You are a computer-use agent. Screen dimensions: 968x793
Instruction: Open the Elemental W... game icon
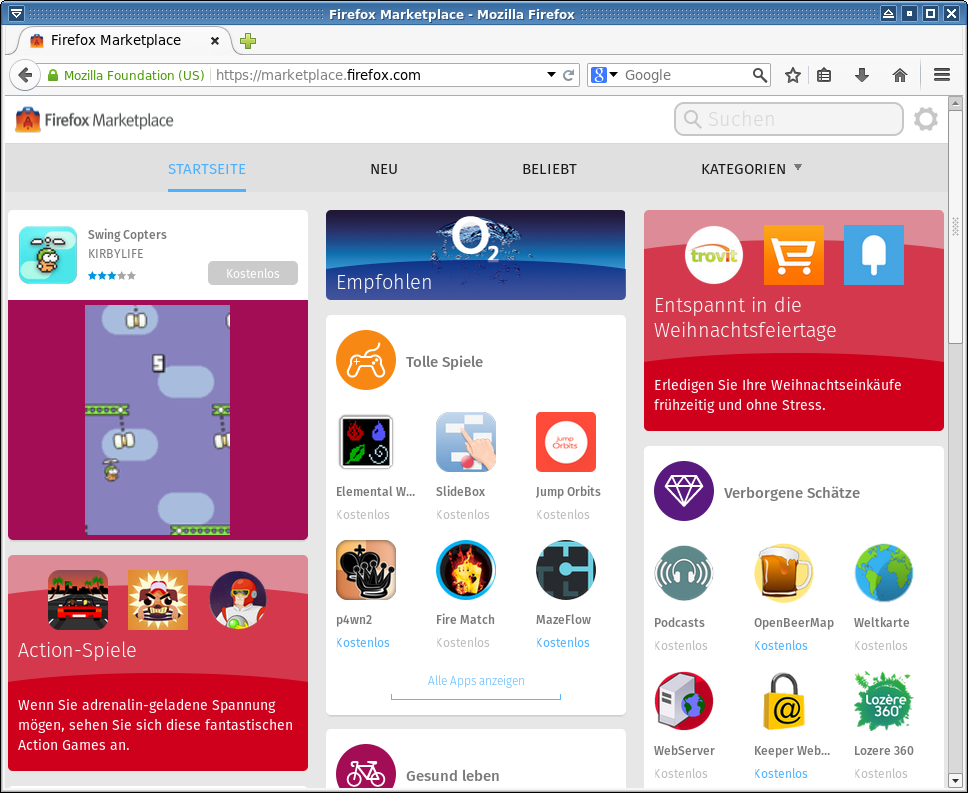pos(366,442)
